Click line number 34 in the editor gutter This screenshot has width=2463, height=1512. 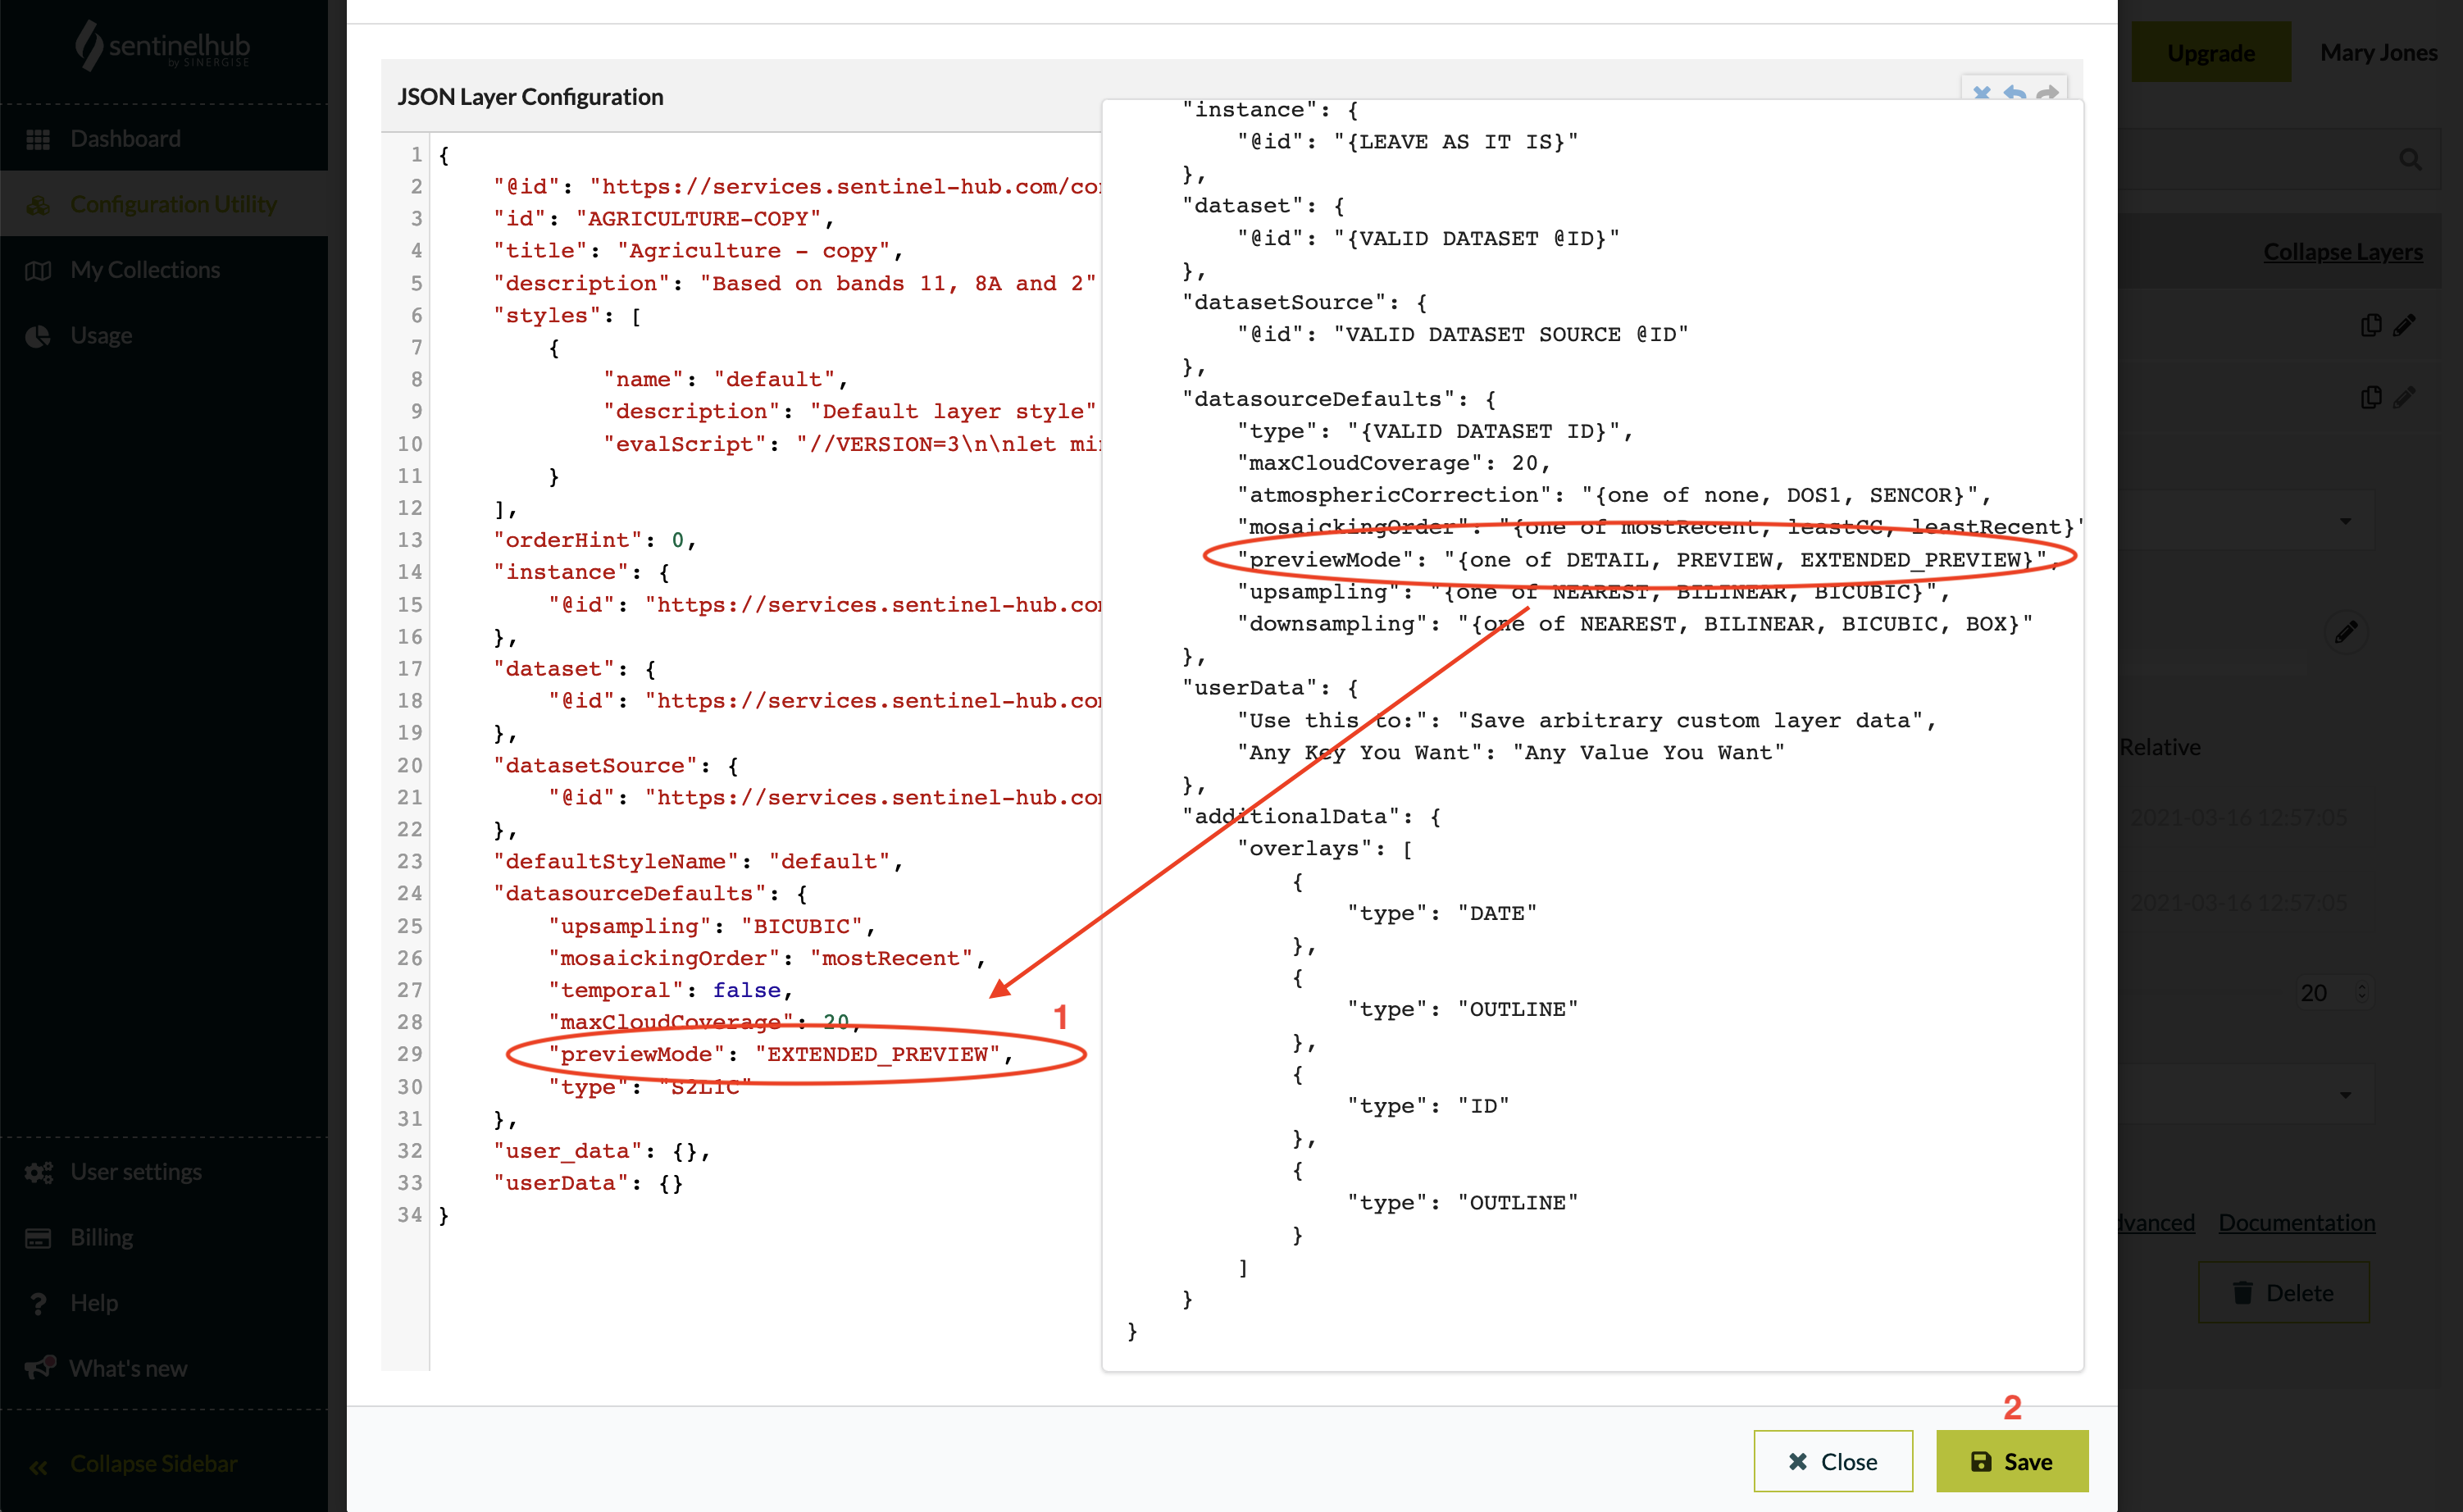coord(410,1215)
